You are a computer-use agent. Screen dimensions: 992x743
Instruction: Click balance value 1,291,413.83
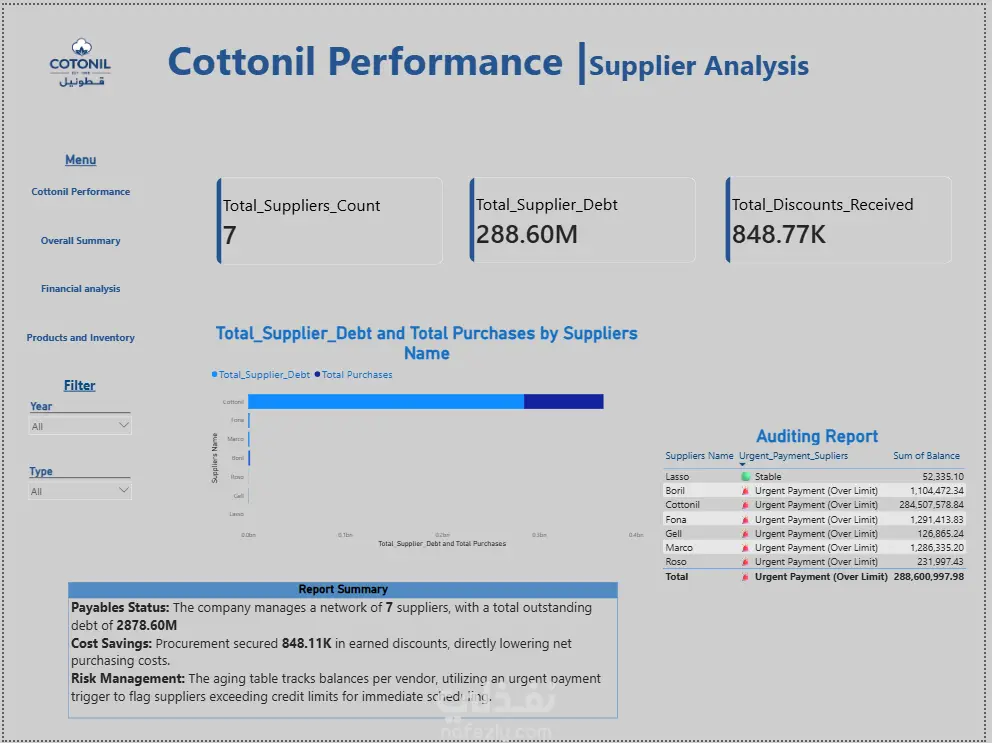pos(937,520)
